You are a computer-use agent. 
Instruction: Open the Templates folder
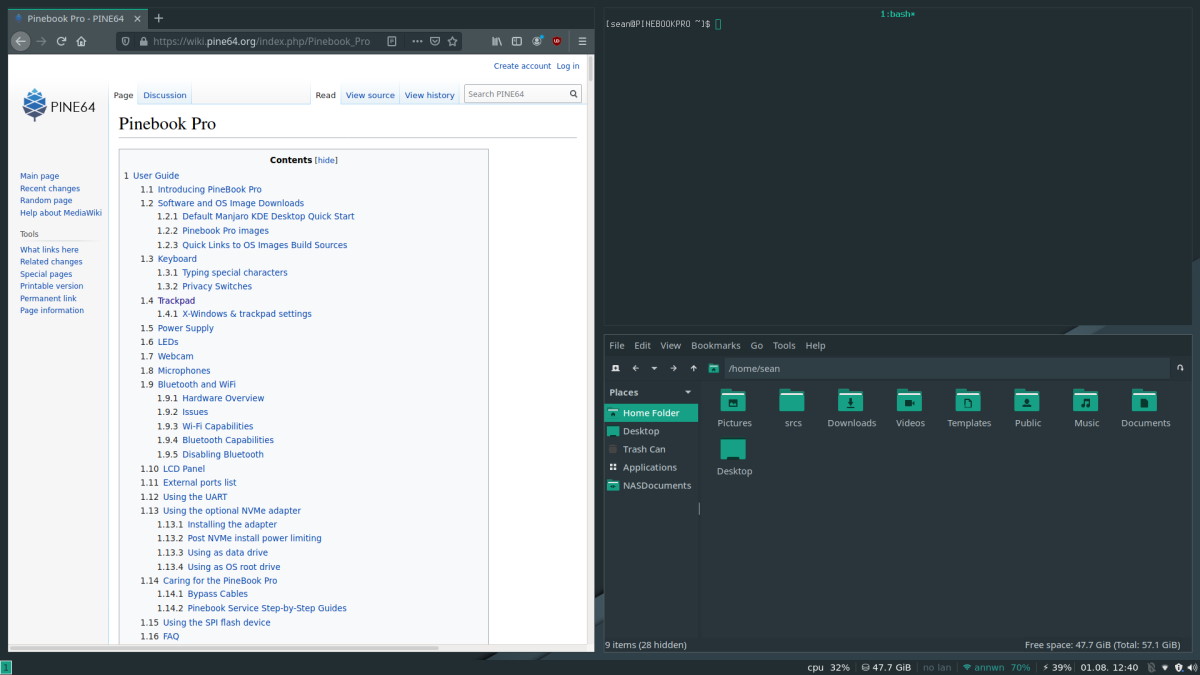point(969,408)
